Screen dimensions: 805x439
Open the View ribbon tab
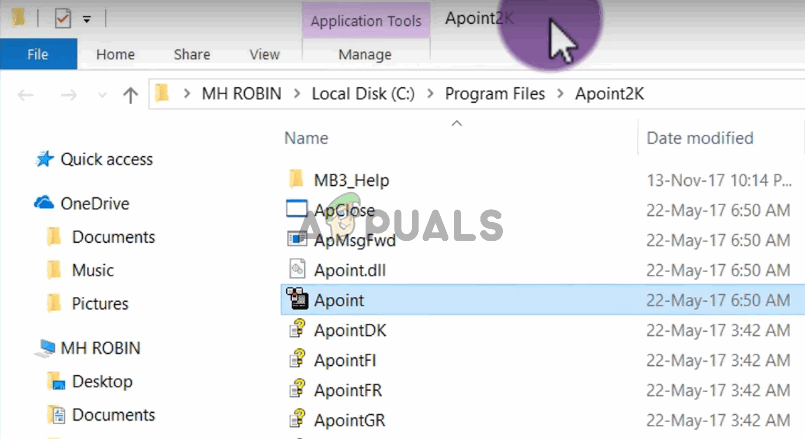point(264,54)
